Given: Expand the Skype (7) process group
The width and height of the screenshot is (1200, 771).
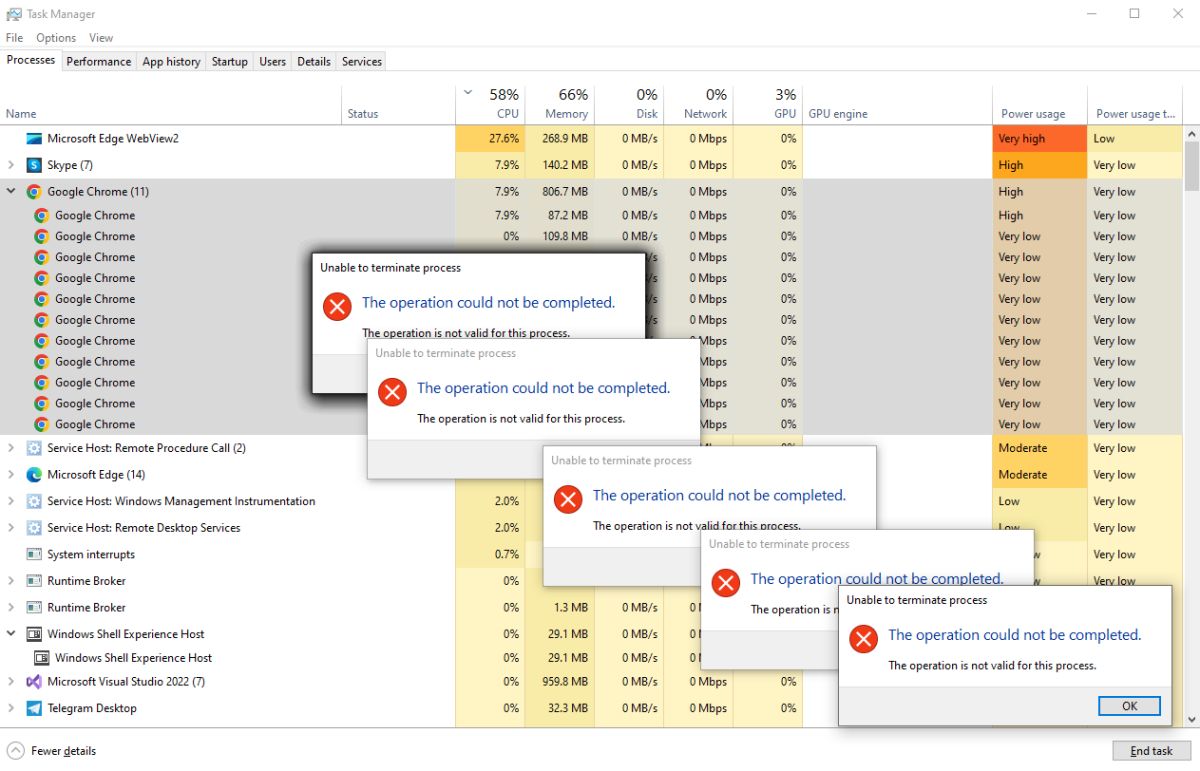Looking at the screenshot, I should click(11, 165).
